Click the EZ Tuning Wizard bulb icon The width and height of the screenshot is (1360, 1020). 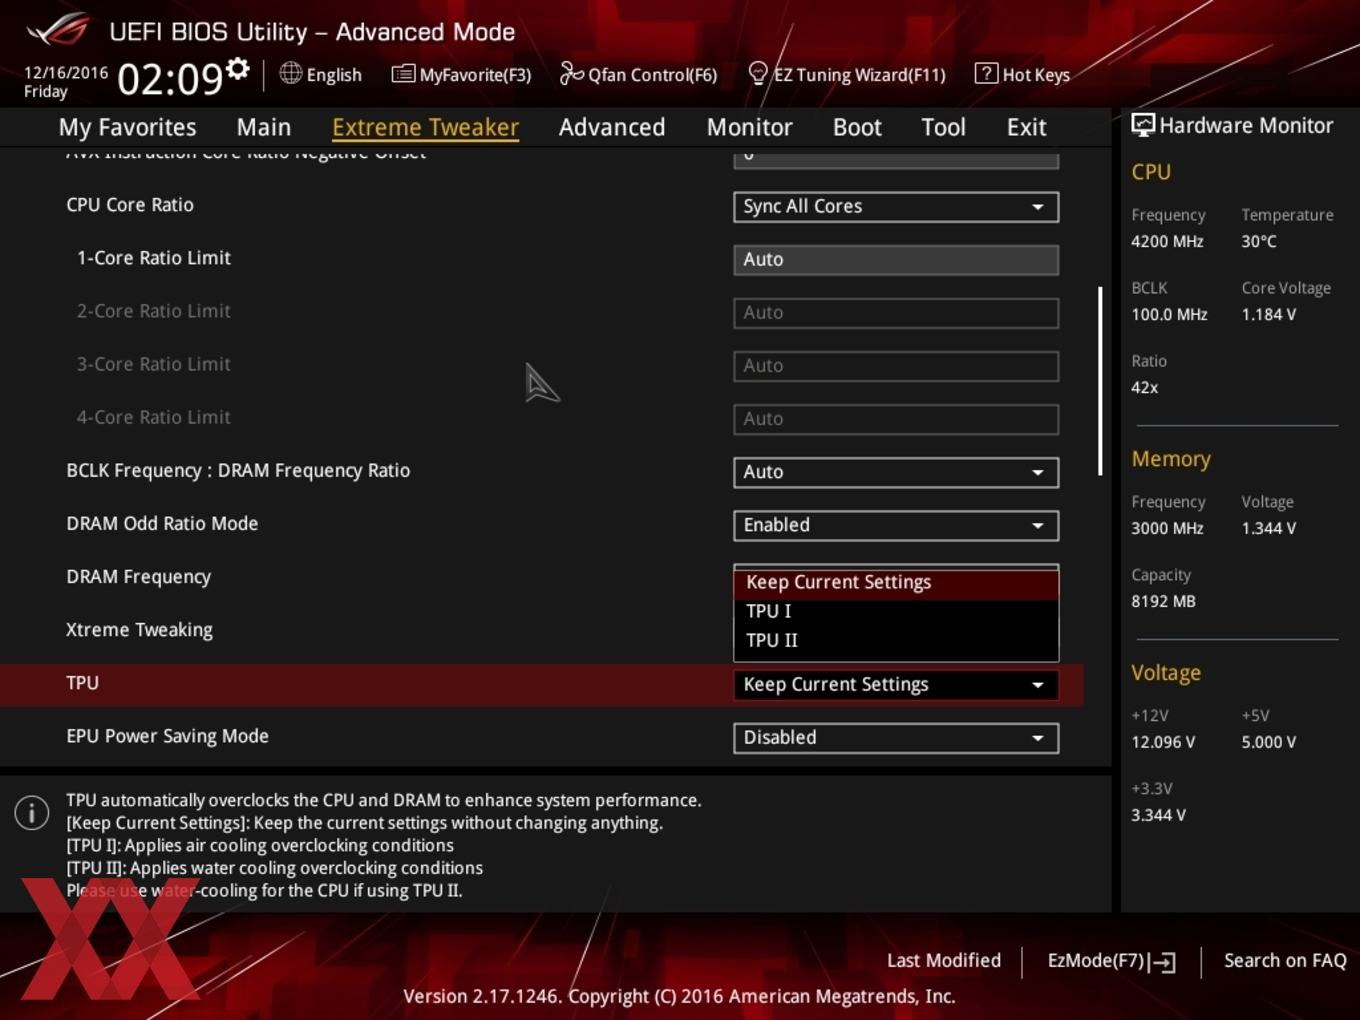(758, 73)
